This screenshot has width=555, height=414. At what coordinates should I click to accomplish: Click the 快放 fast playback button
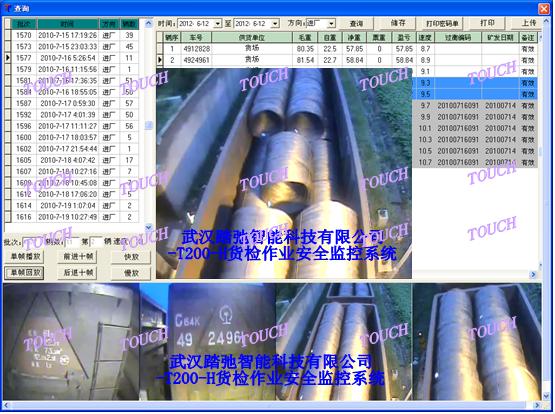[x=131, y=257]
